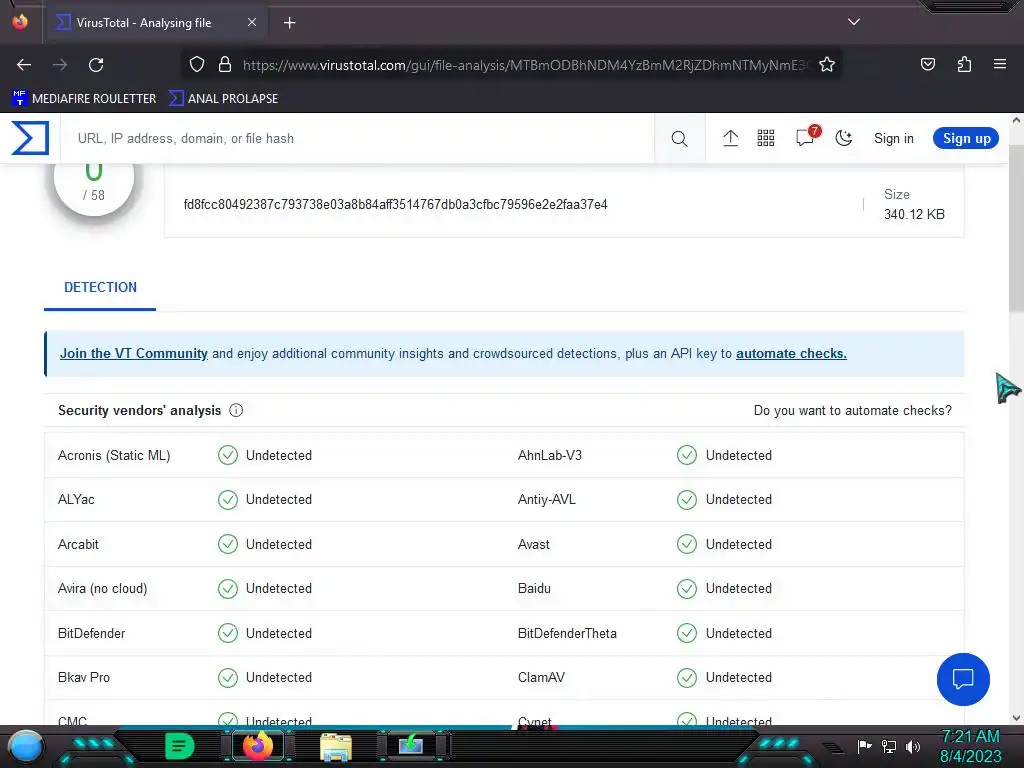Click the BitDefender vendor name

(91, 633)
